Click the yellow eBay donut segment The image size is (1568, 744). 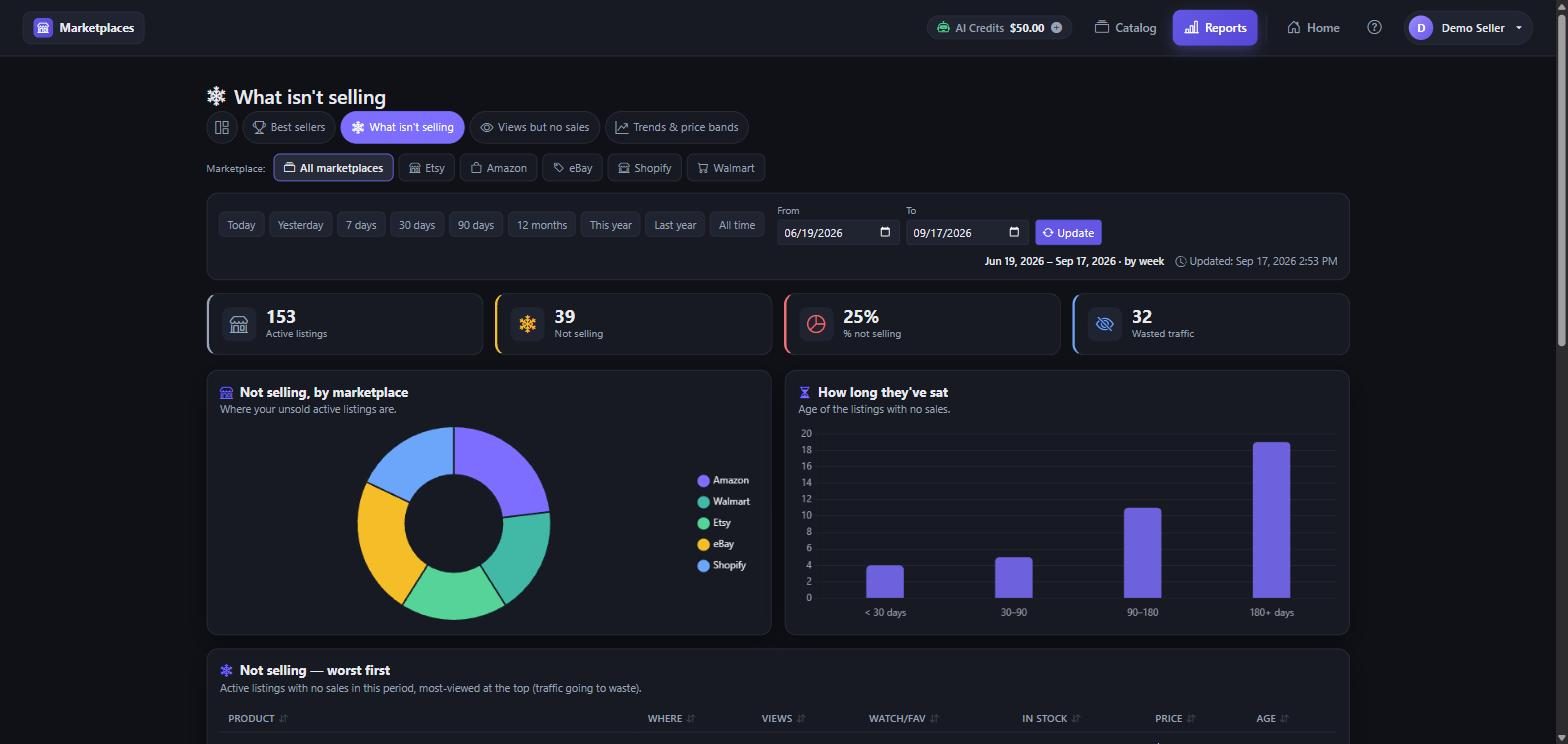tap(381, 540)
